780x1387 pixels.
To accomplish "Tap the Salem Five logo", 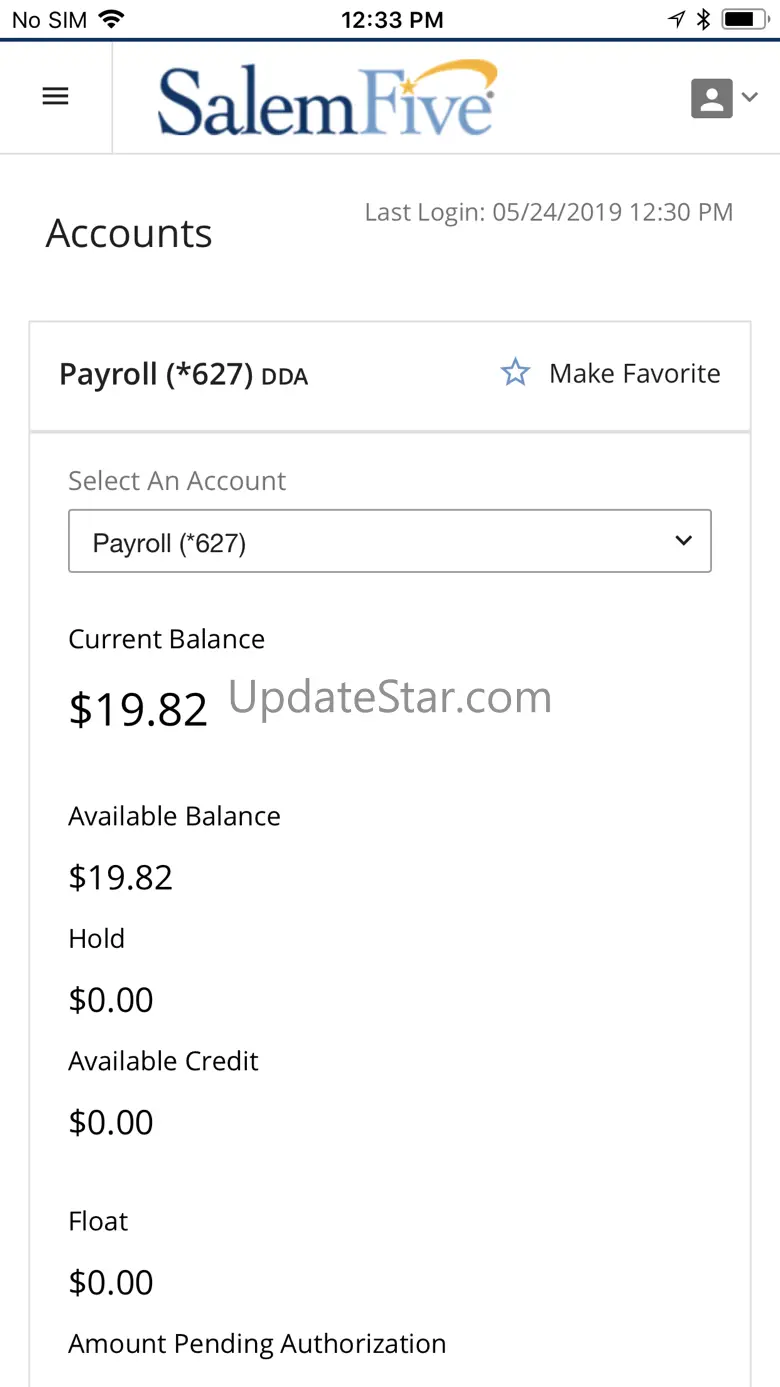I will tap(327, 98).
